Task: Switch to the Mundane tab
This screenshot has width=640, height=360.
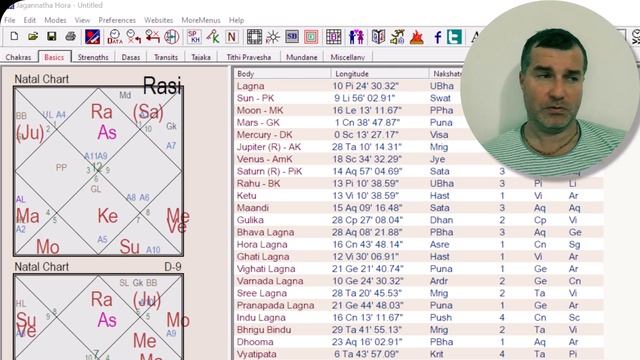Action: tap(302, 57)
